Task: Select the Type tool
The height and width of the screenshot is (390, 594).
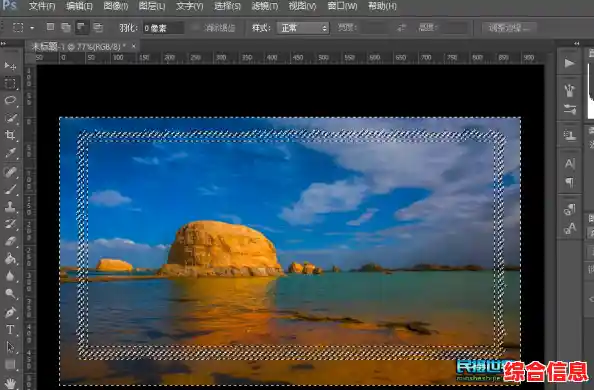Action: coord(10,330)
